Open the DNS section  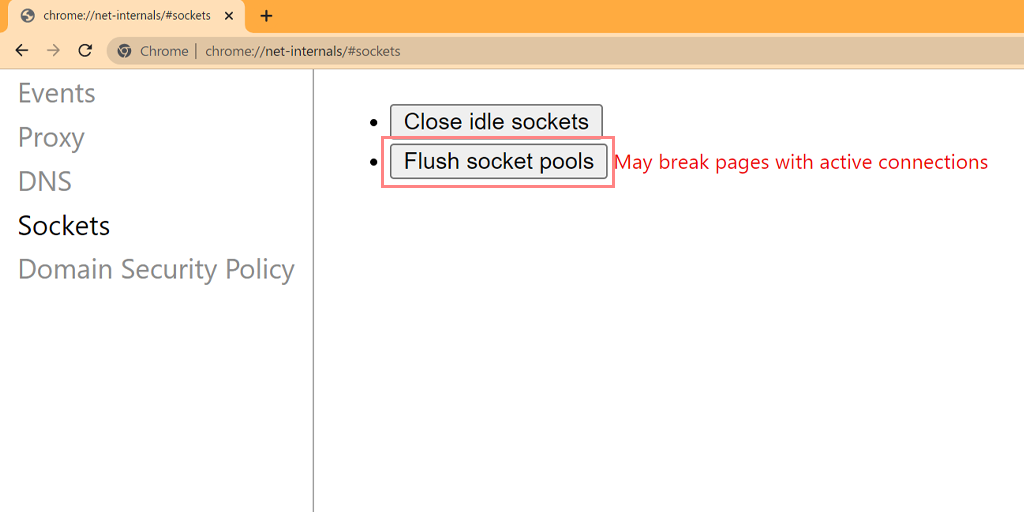(44, 182)
